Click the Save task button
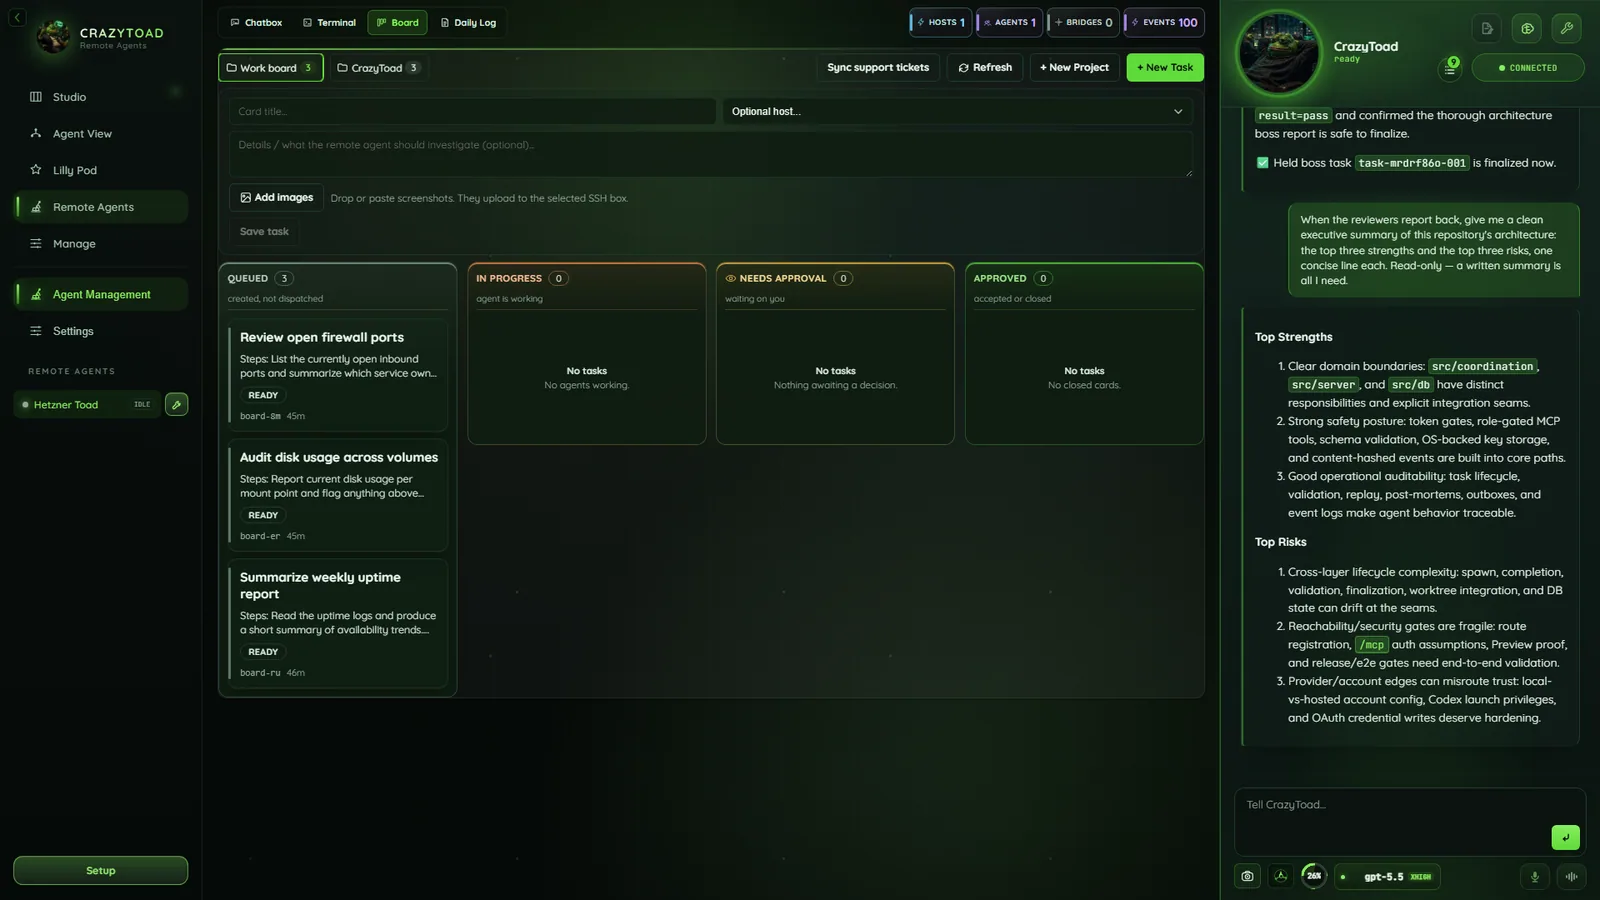 [x=264, y=231]
